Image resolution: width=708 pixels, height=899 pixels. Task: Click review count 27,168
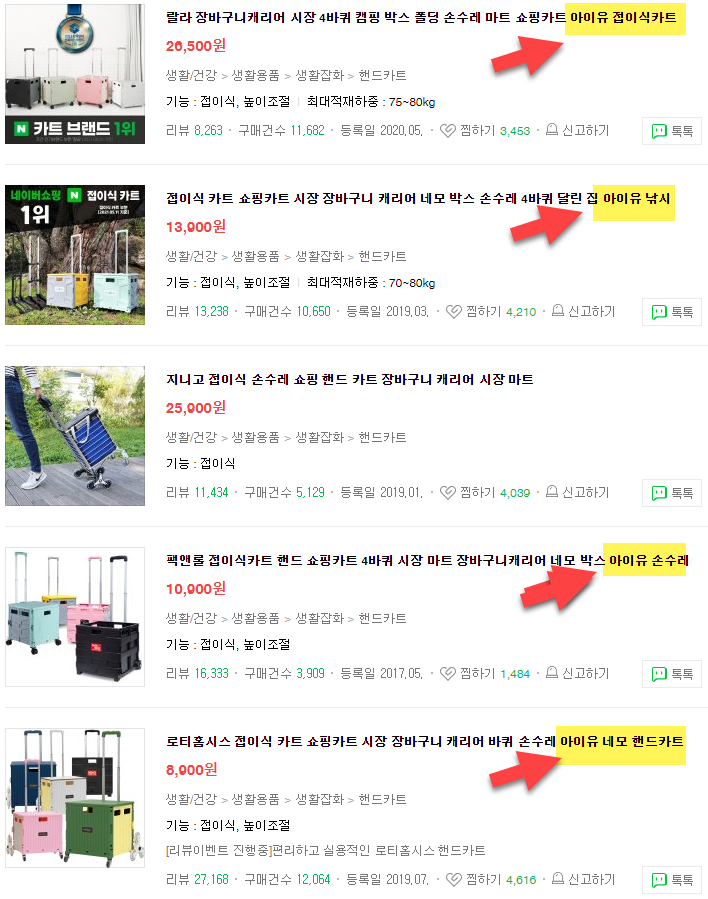pyautogui.click(x=212, y=880)
